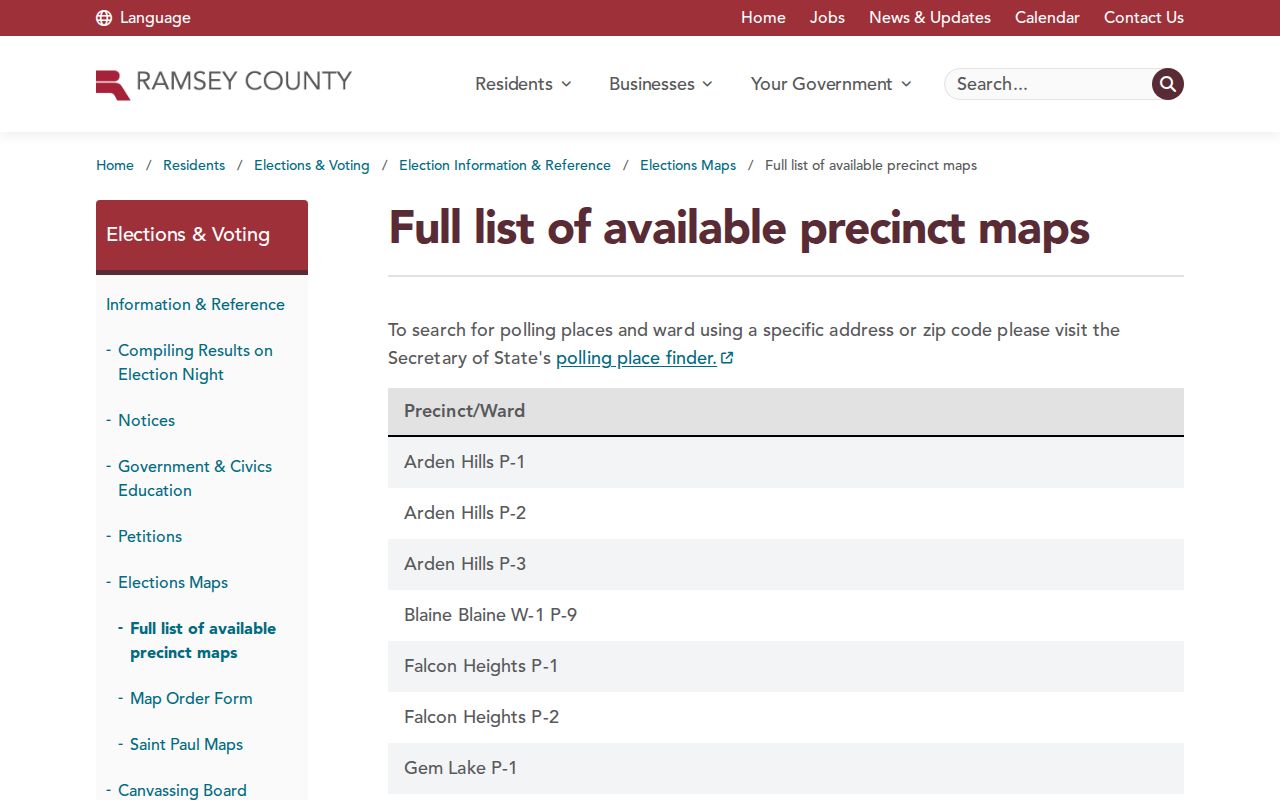Click the globe Language icon

pyautogui.click(x=104, y=18)
